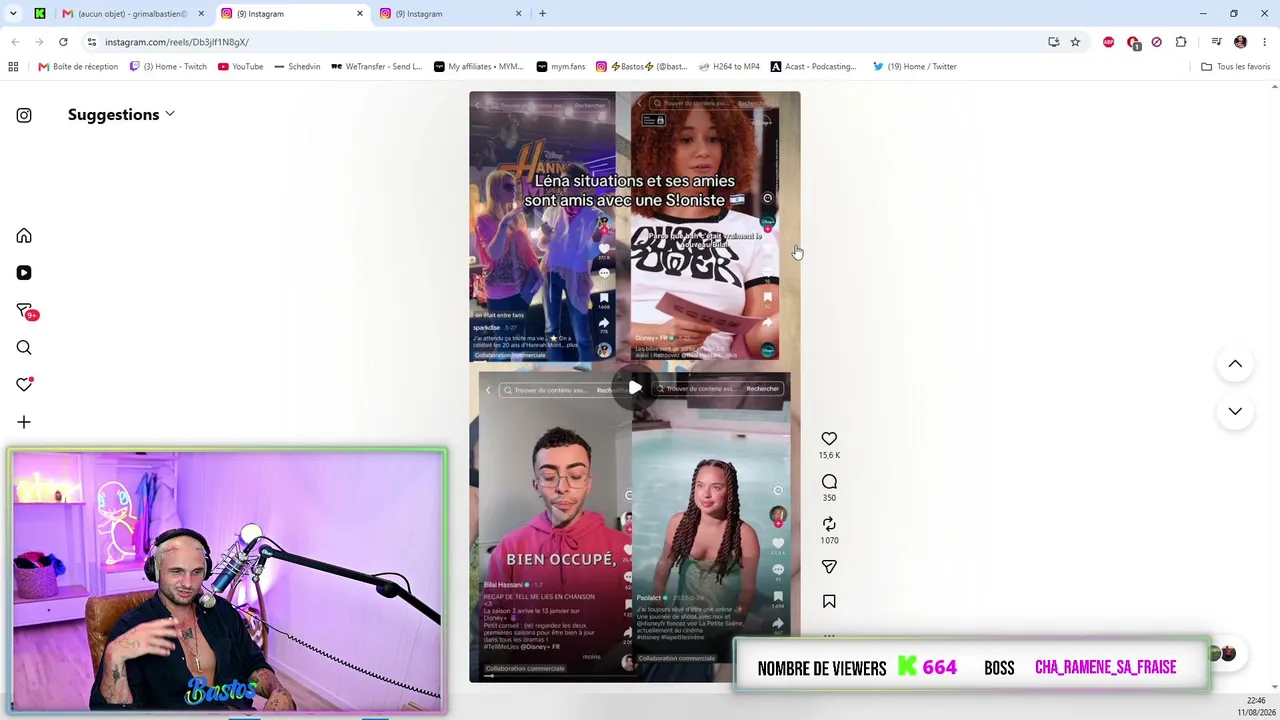
Task: Go to the previous reel arrow
Action: point(1235,364)
